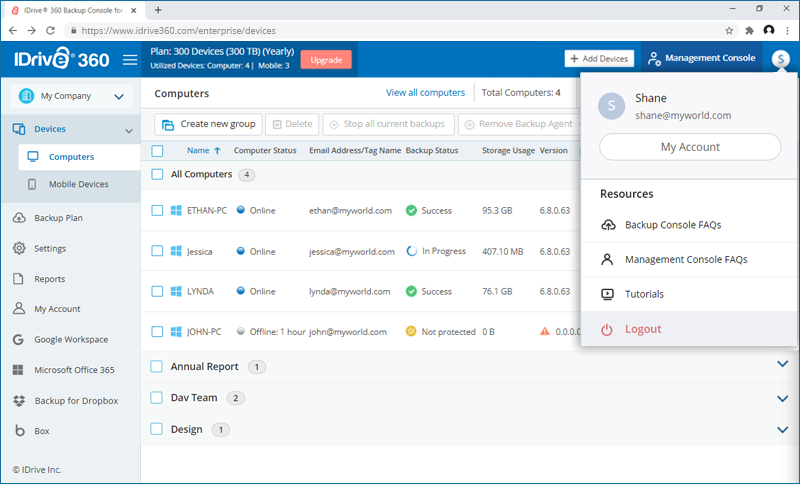
Task: Click the Box sidebar item
Action: (x=42, y=431)
